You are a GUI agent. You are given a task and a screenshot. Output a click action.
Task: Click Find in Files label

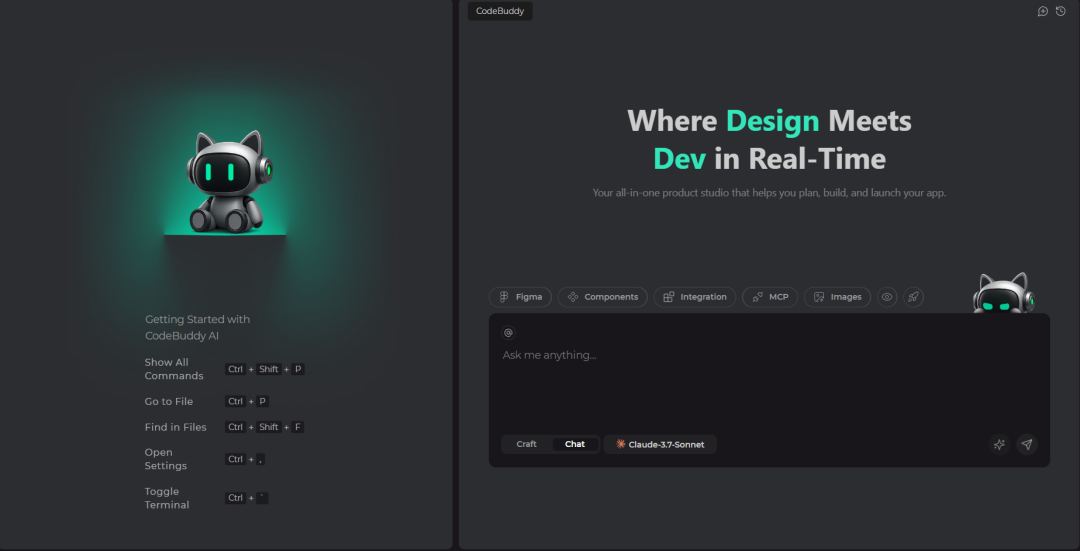176,427
